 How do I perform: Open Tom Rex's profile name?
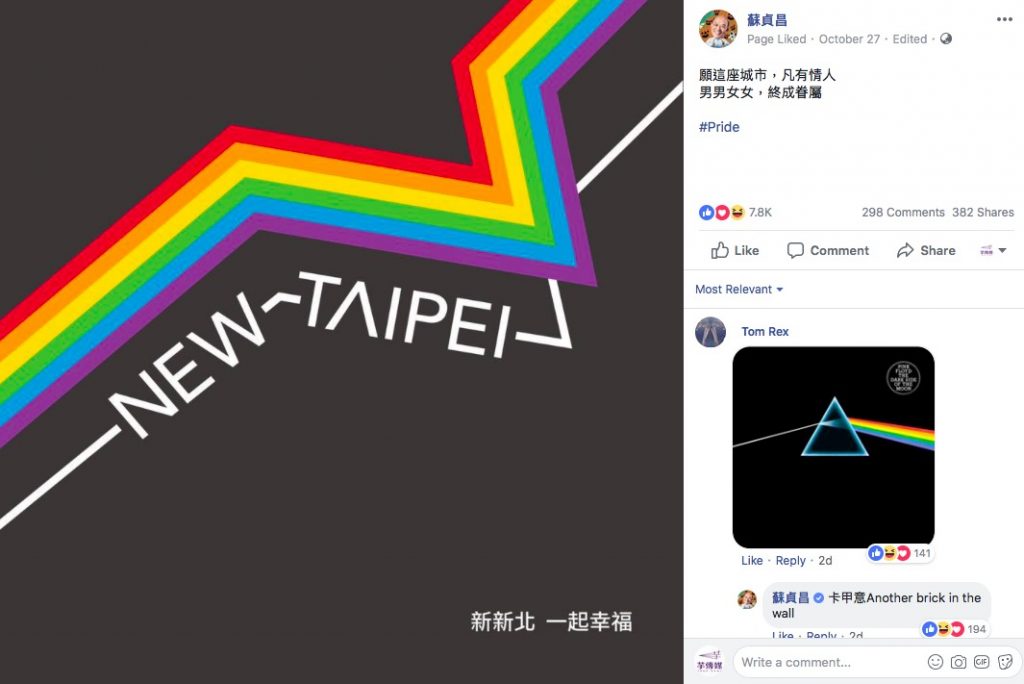[x=765, y=331]
